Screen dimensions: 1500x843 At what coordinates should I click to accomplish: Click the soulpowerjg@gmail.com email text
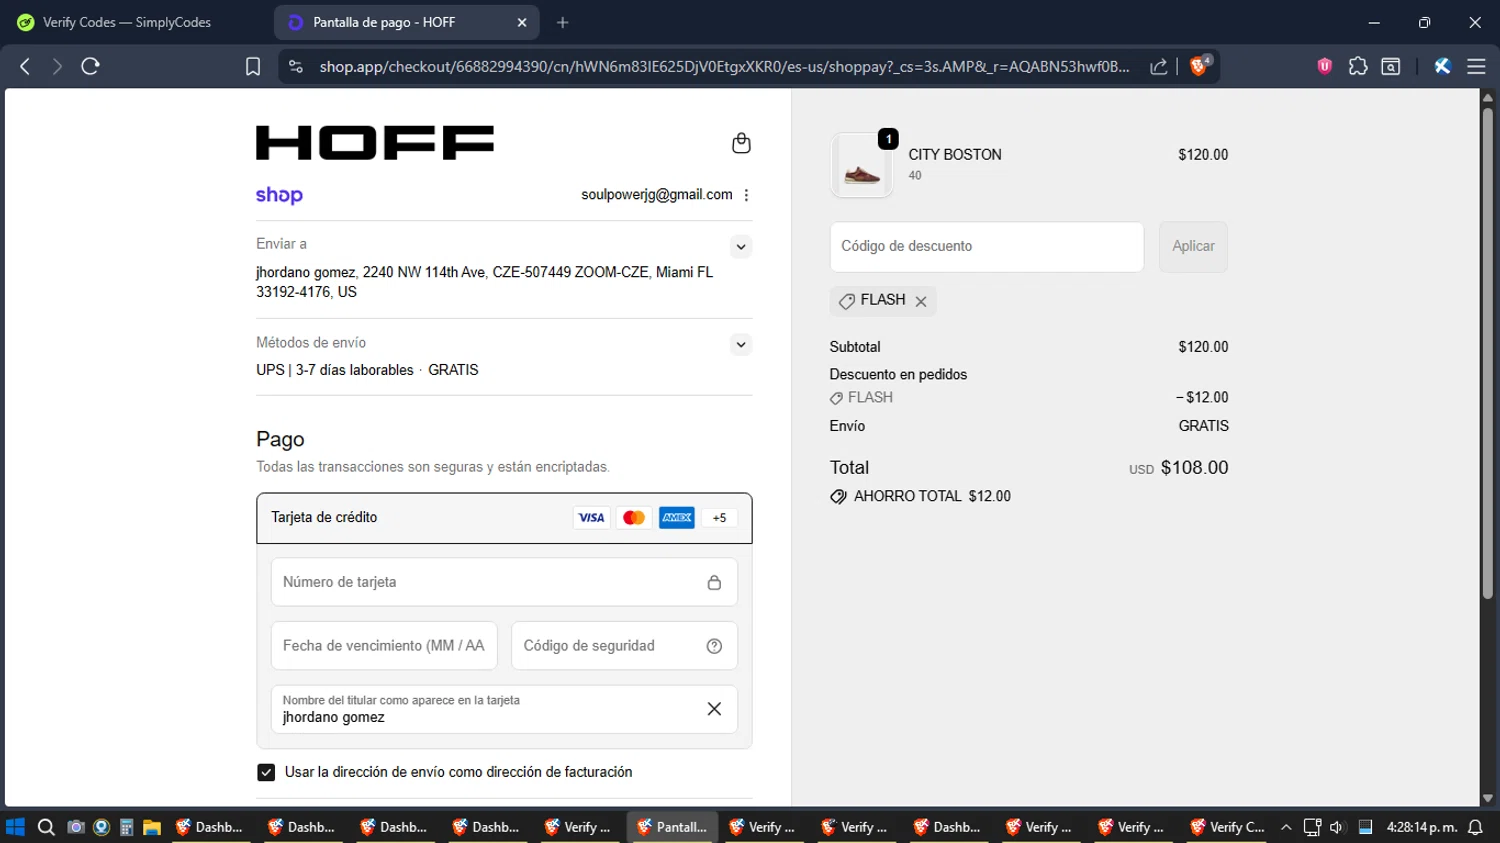657,195
